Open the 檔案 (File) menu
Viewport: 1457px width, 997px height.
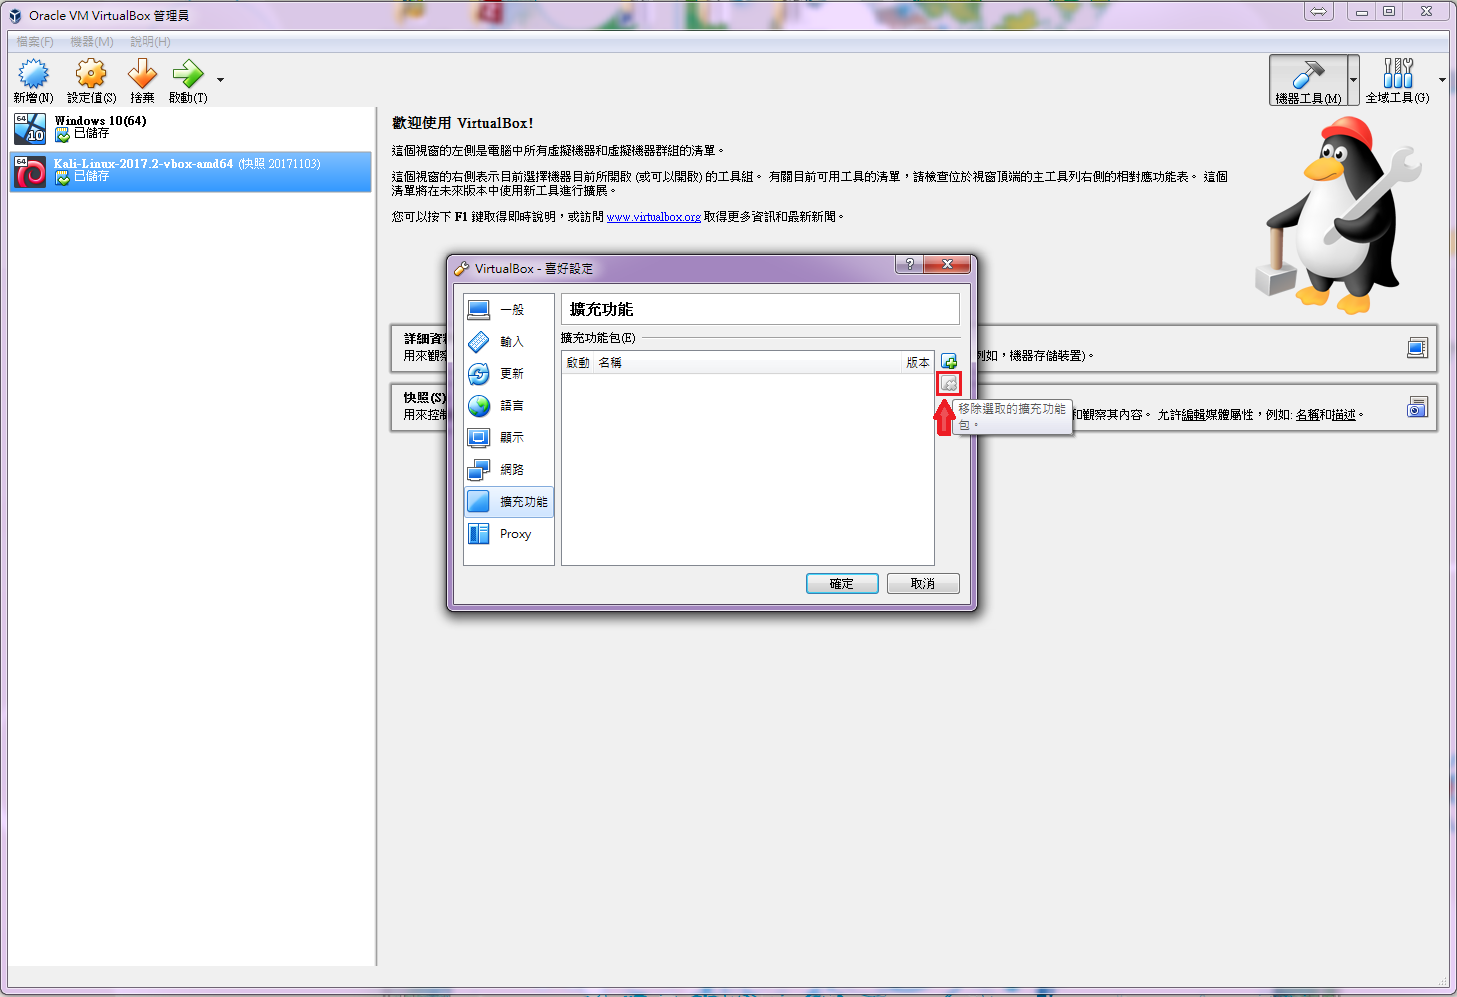click(x=35, y=42)
